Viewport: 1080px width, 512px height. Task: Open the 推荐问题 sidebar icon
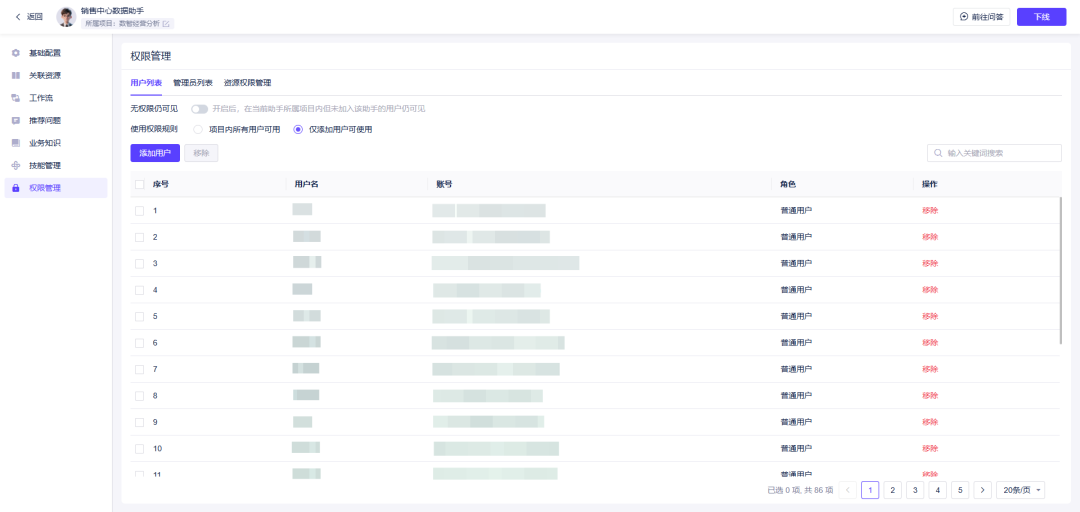(16, 121)
